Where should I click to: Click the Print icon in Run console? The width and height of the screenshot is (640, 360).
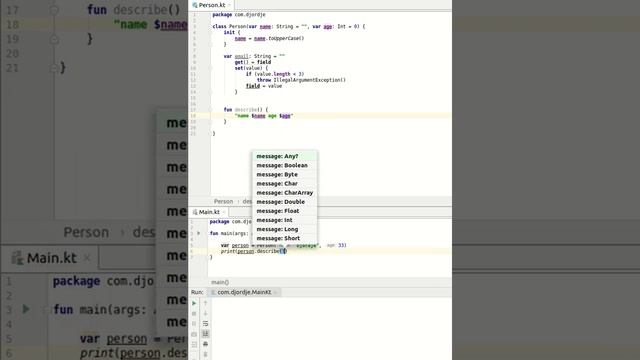[205, 344]
